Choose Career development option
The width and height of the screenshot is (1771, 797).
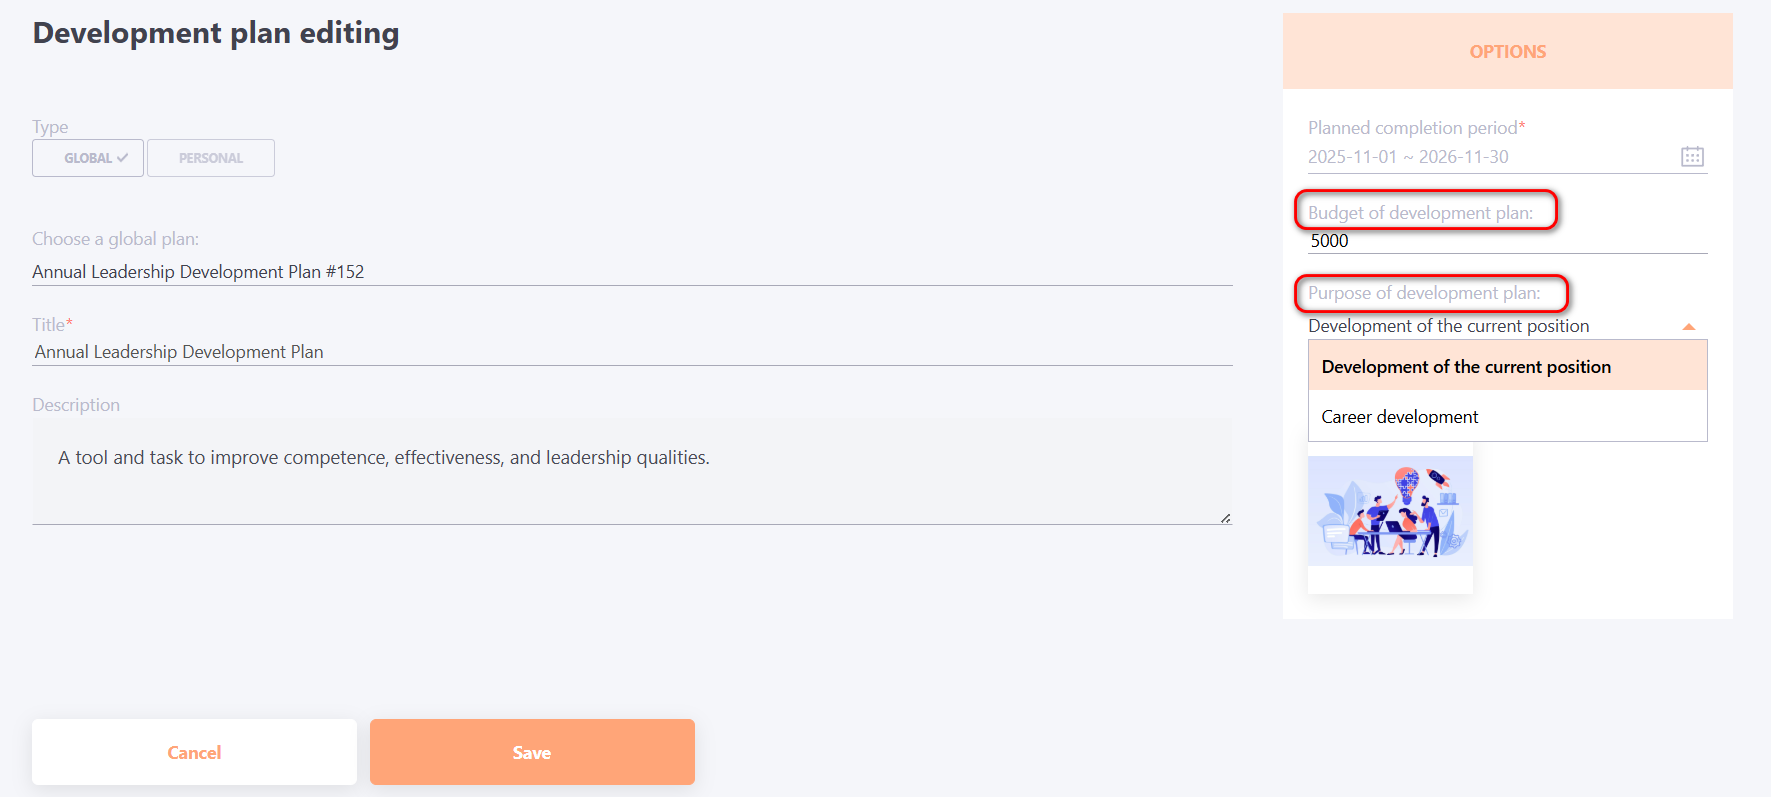click(1400, 417)
